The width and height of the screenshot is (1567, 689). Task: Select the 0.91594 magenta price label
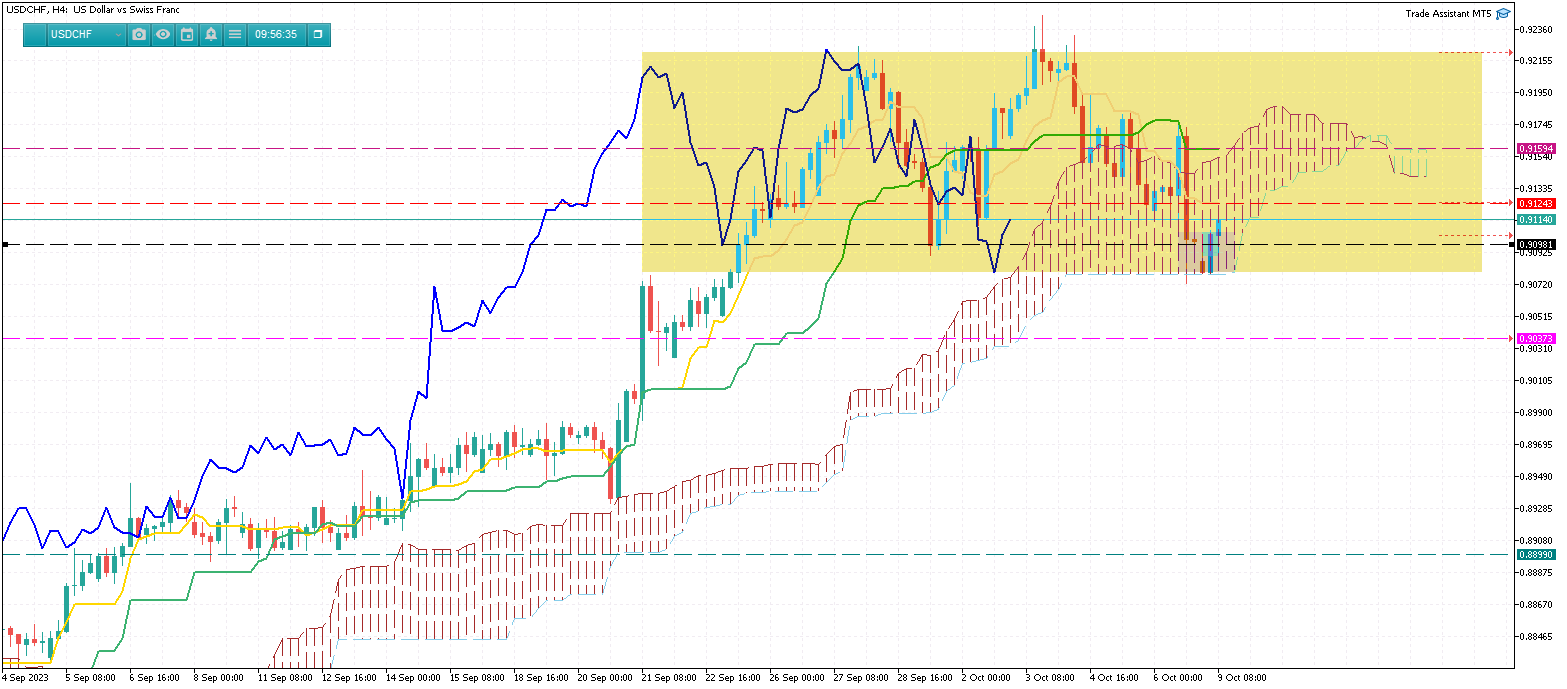click(x=1536, y=149)
